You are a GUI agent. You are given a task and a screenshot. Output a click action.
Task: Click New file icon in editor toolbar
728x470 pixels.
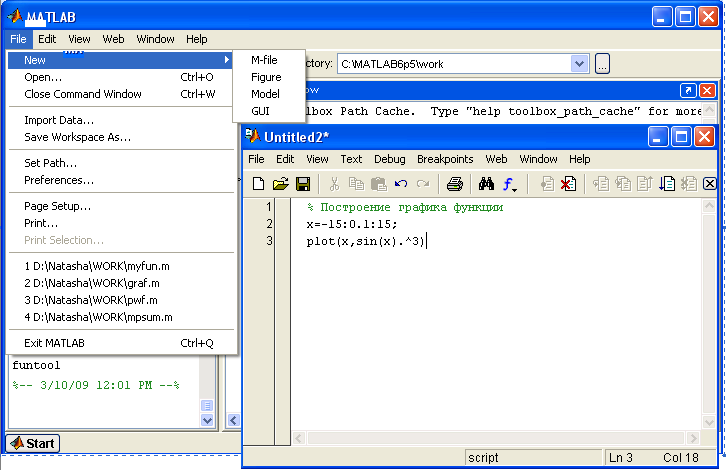259,184
